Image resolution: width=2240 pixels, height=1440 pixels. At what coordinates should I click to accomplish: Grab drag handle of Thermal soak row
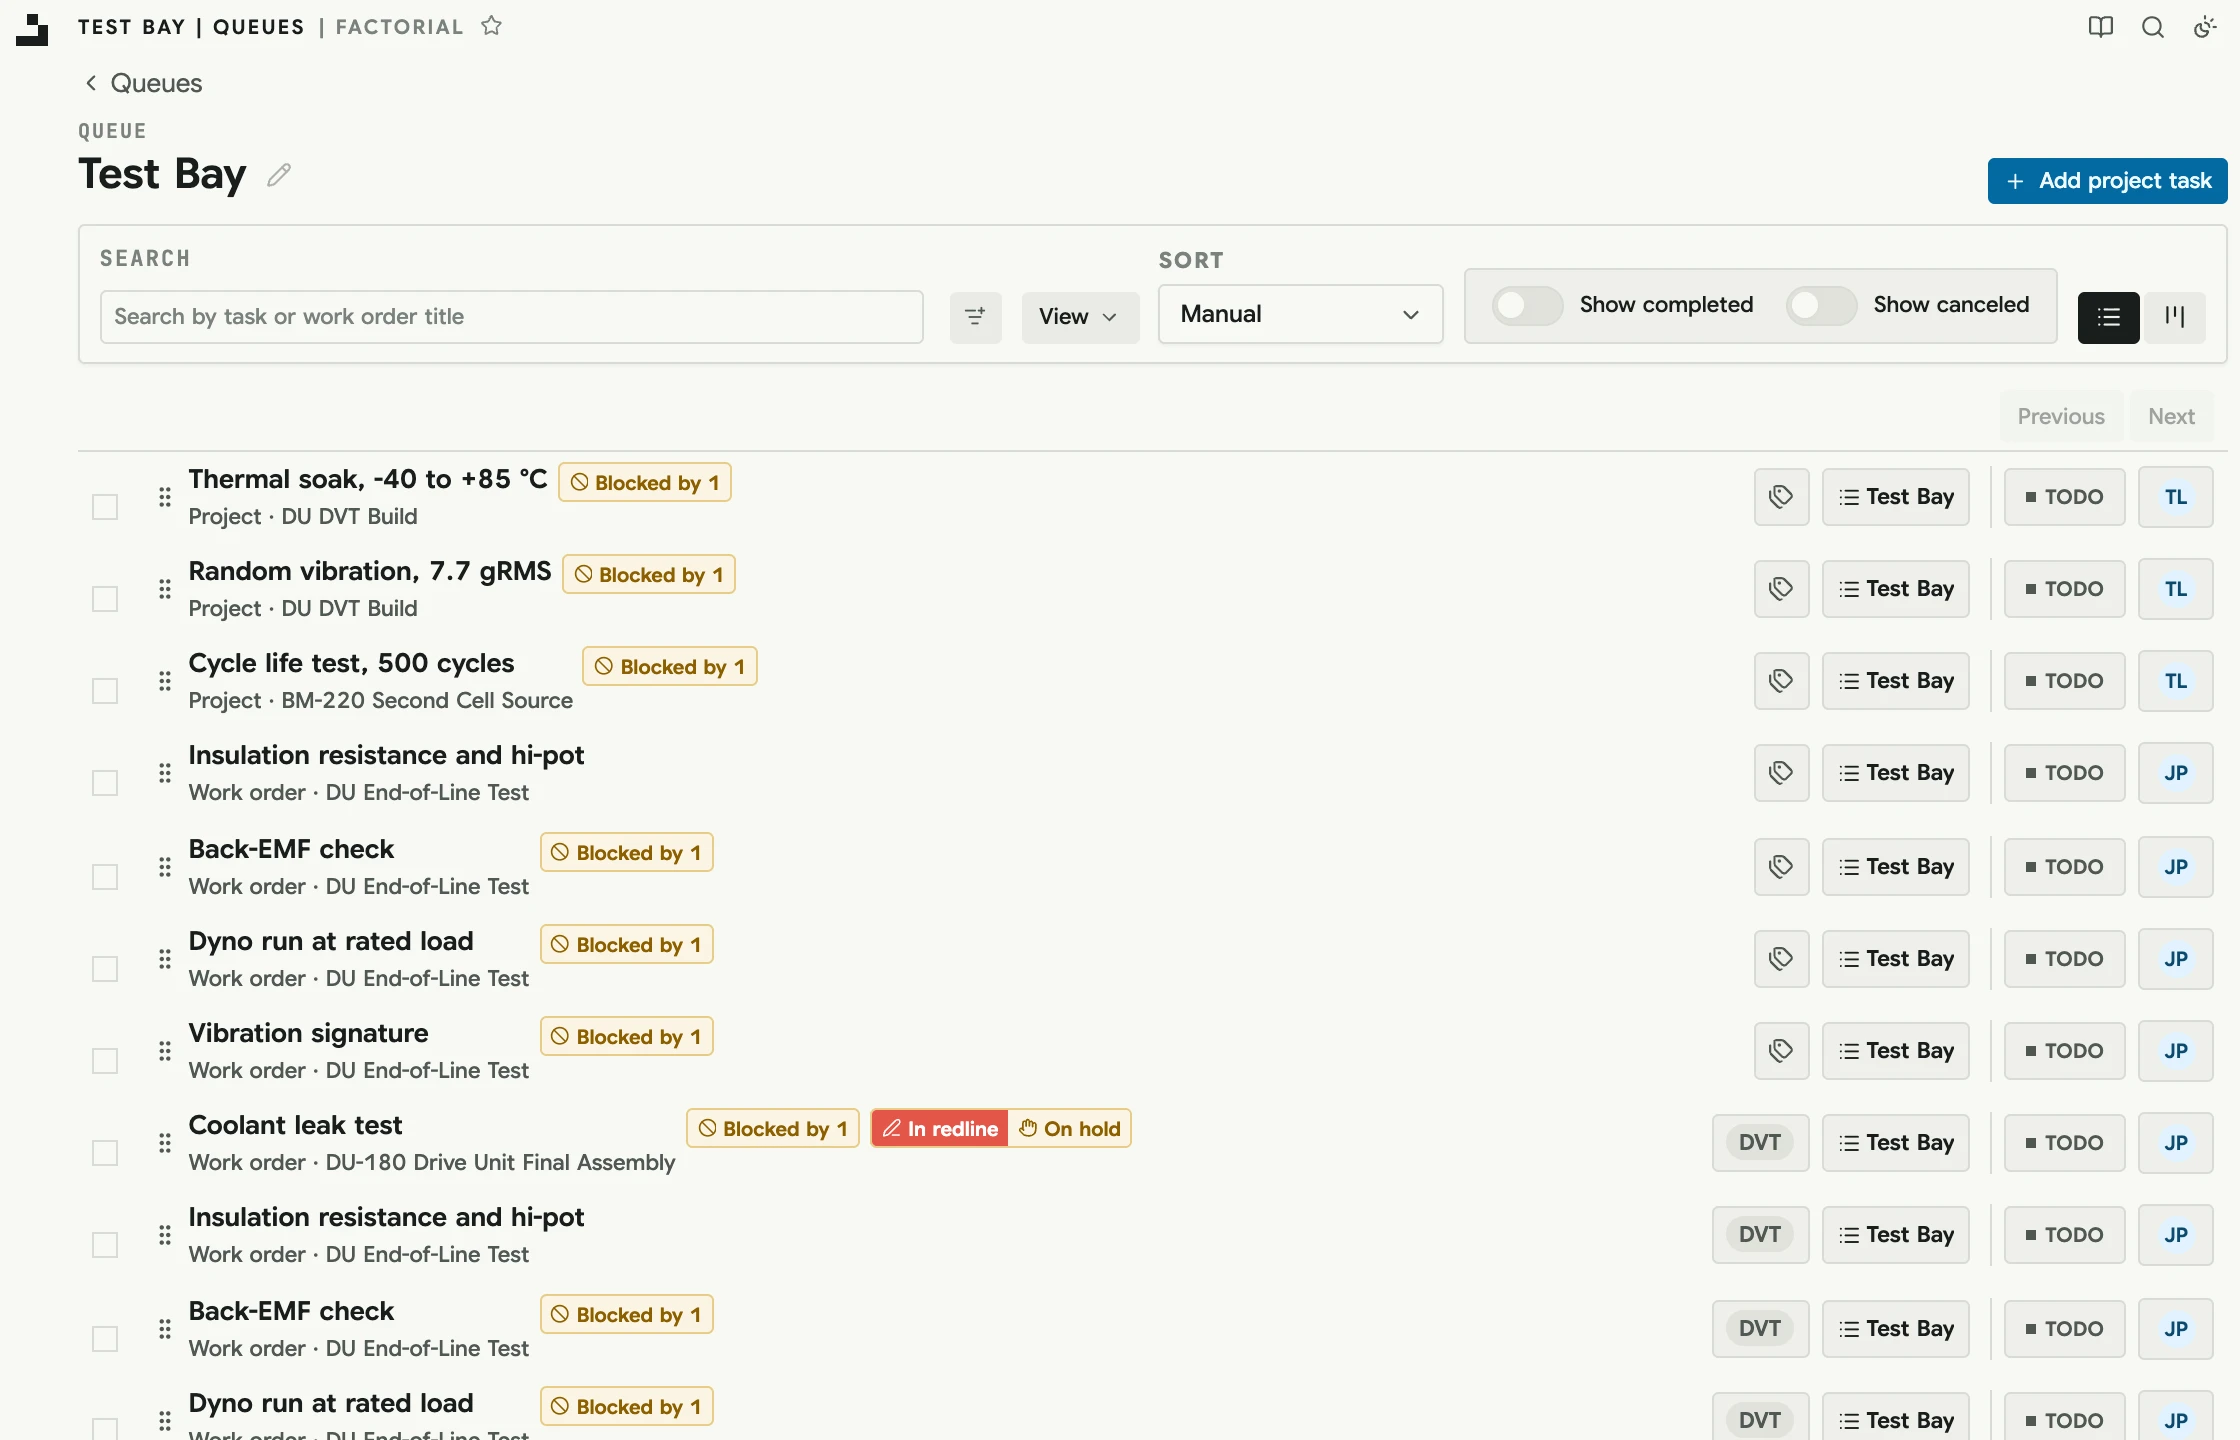(x=165, y=497)
